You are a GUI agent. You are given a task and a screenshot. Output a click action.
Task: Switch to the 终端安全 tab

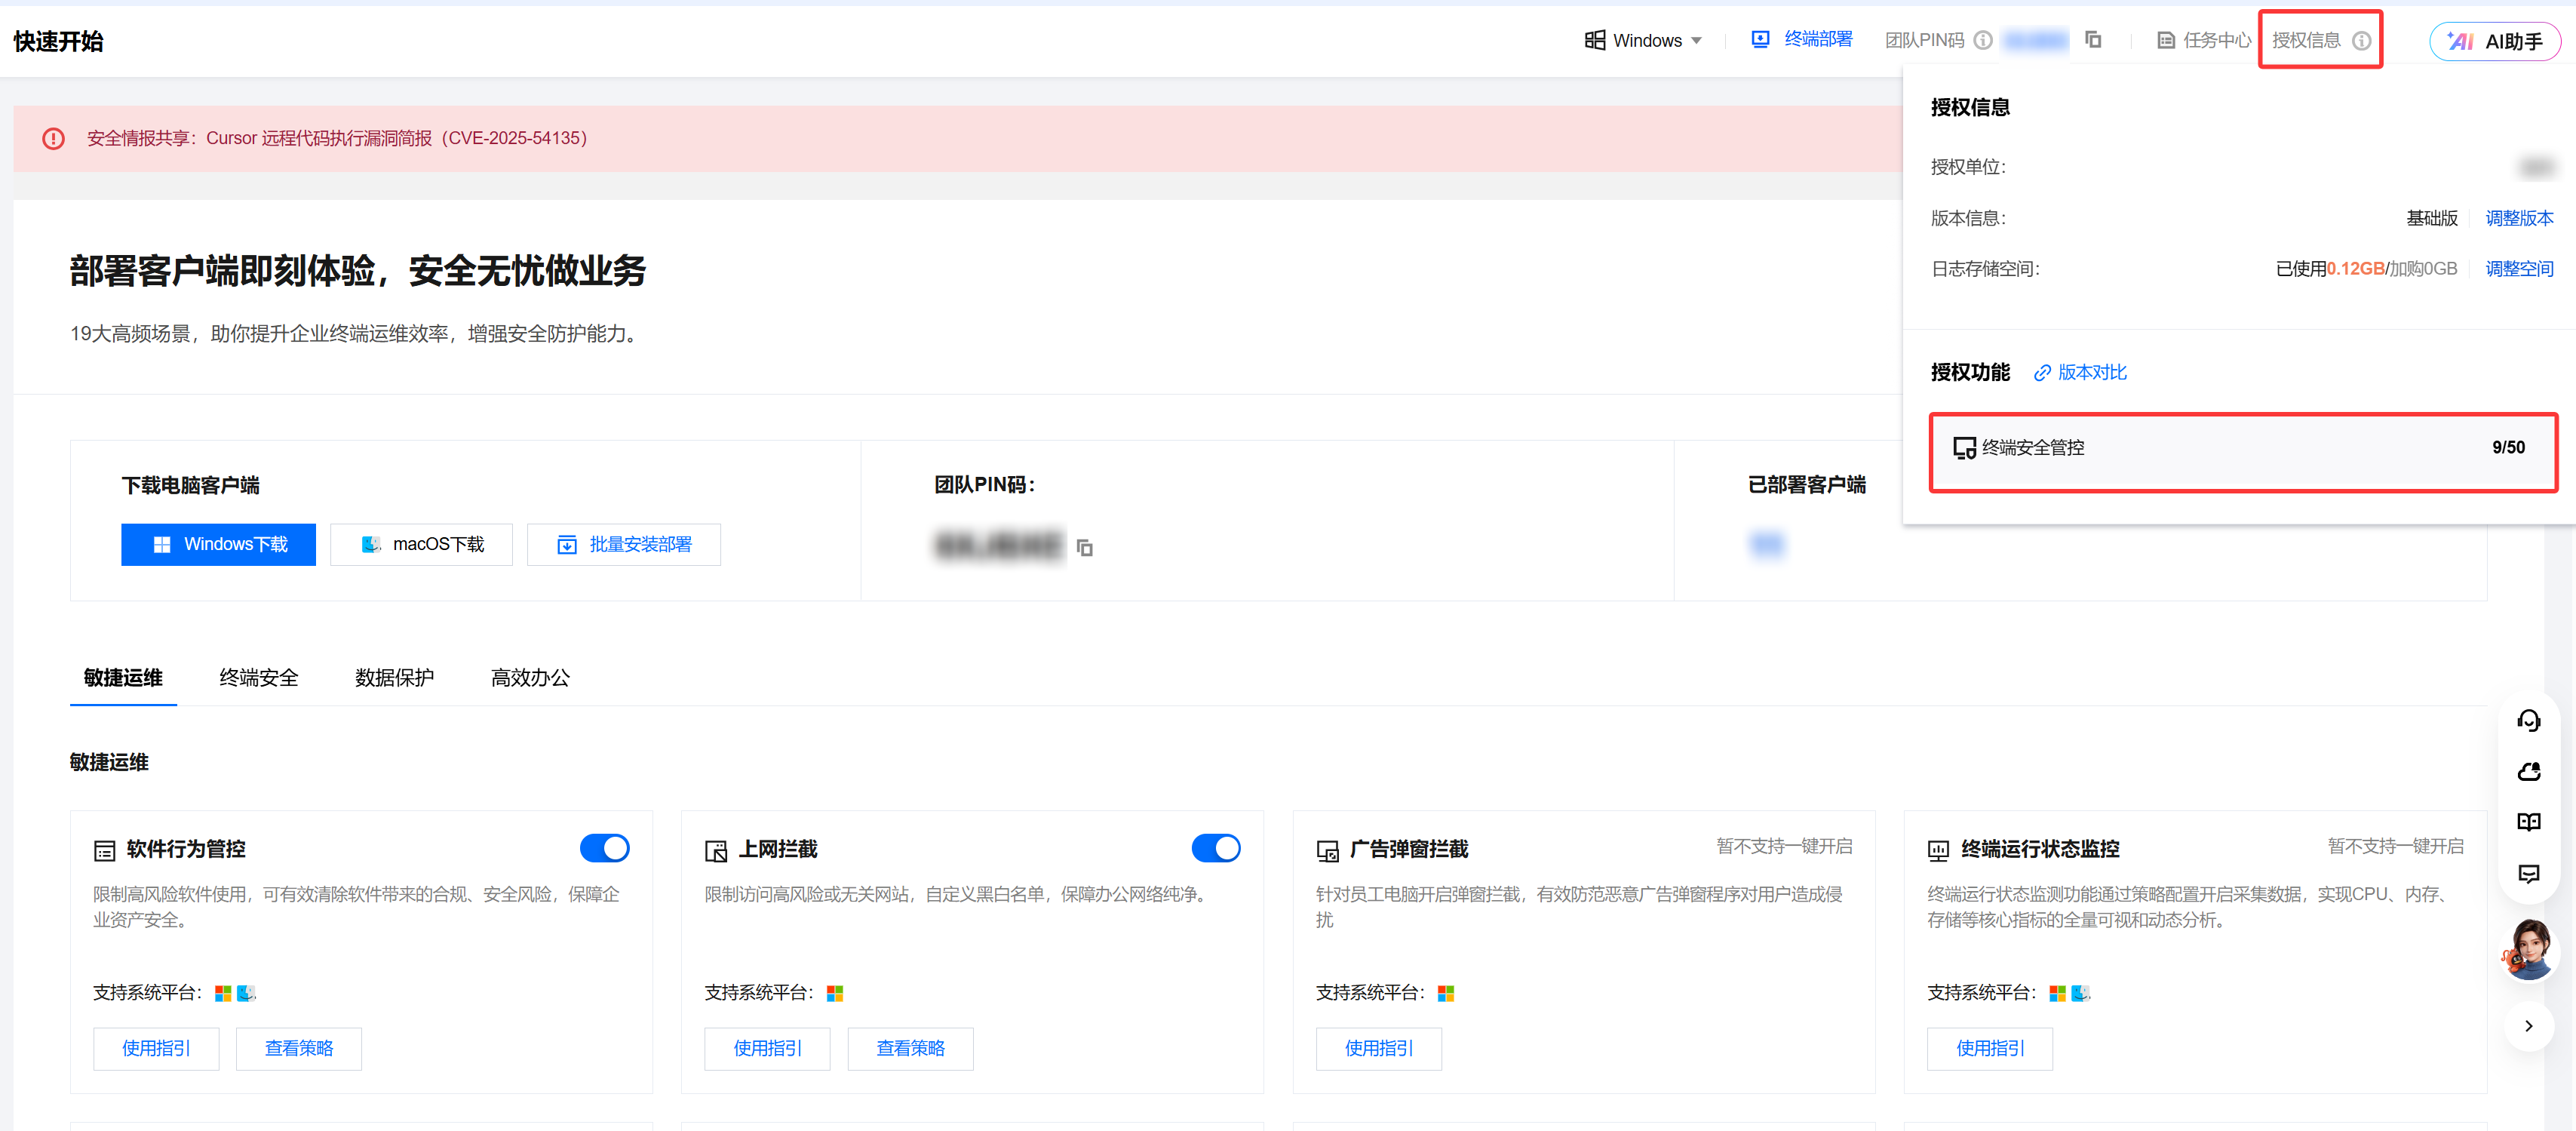259,677
